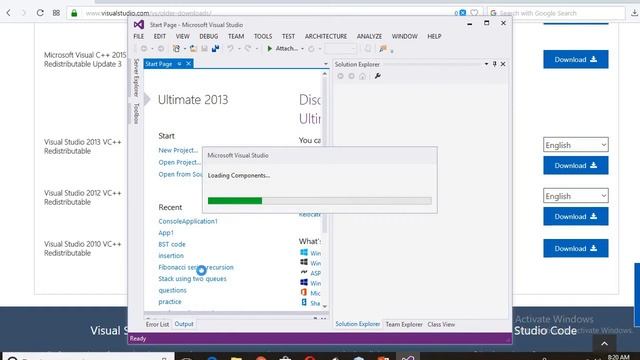Open language dropdown for Visual Studio 2013 VC++
This screenshot has width=640, height=360.
coord(576,145)
